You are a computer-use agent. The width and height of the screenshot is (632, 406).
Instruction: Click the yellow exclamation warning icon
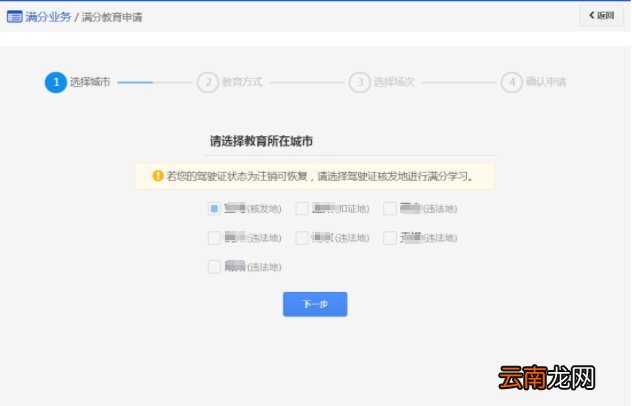coord(158,176)
